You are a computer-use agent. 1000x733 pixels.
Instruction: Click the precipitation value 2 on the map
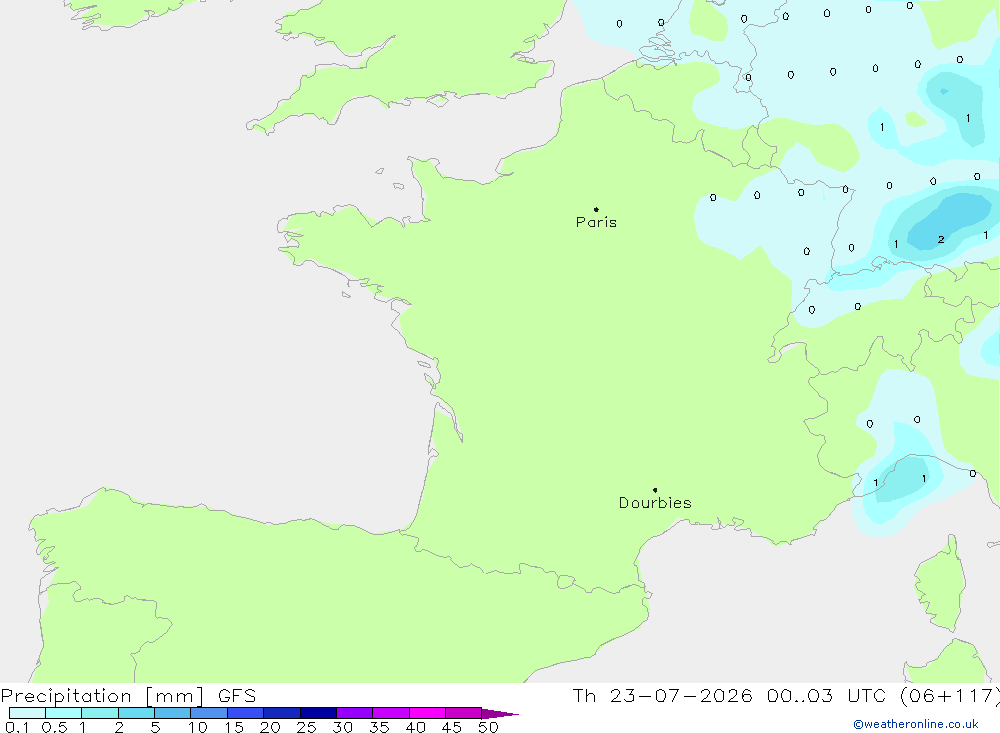point(941,240)
